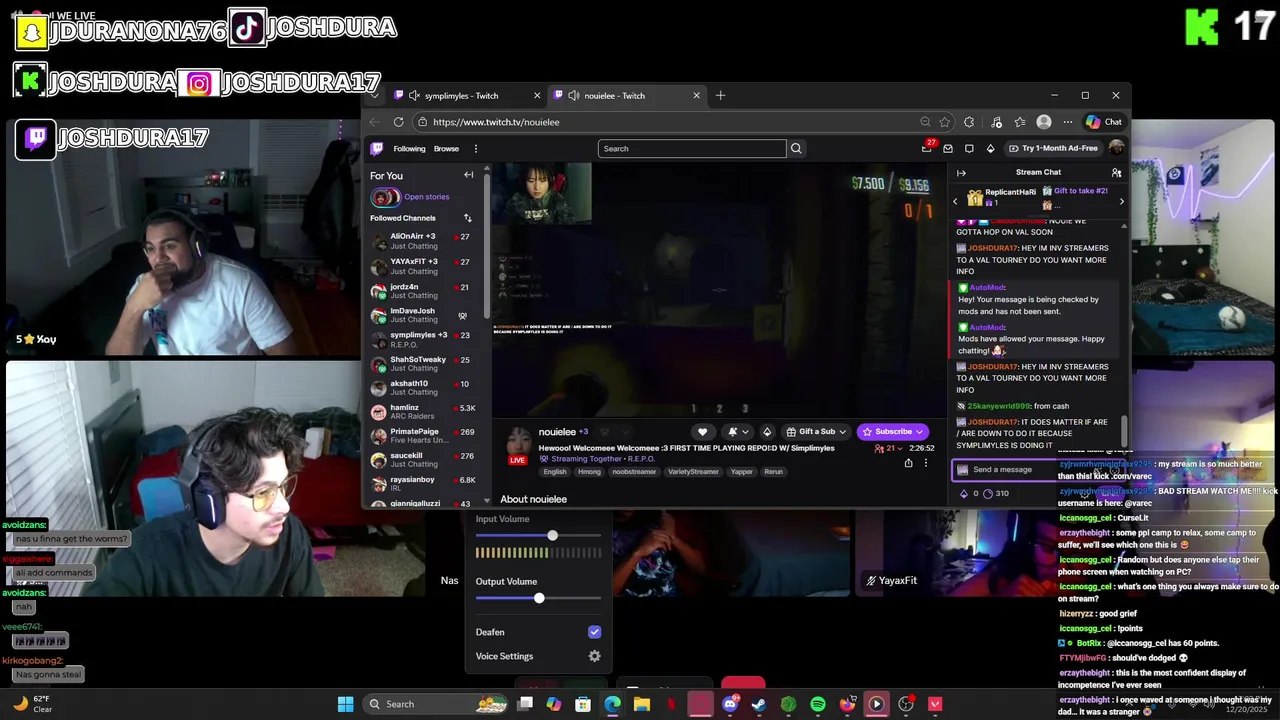Adjust the Output Volume slider

(539, 598)
